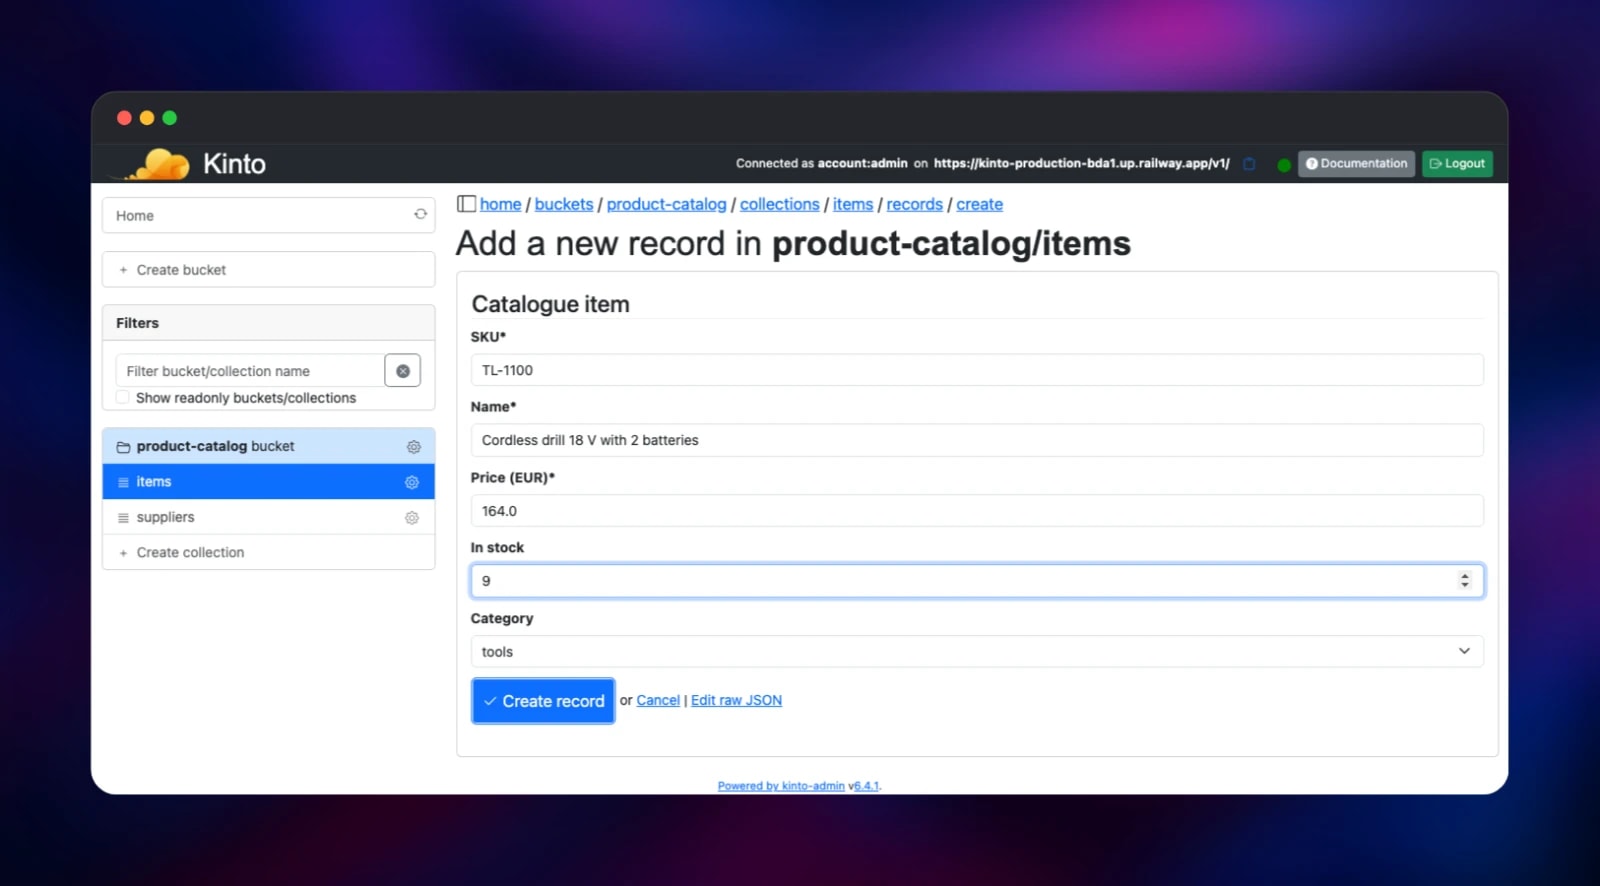Open the Documentation button
1600x886 pixels.
point(1356,164)
